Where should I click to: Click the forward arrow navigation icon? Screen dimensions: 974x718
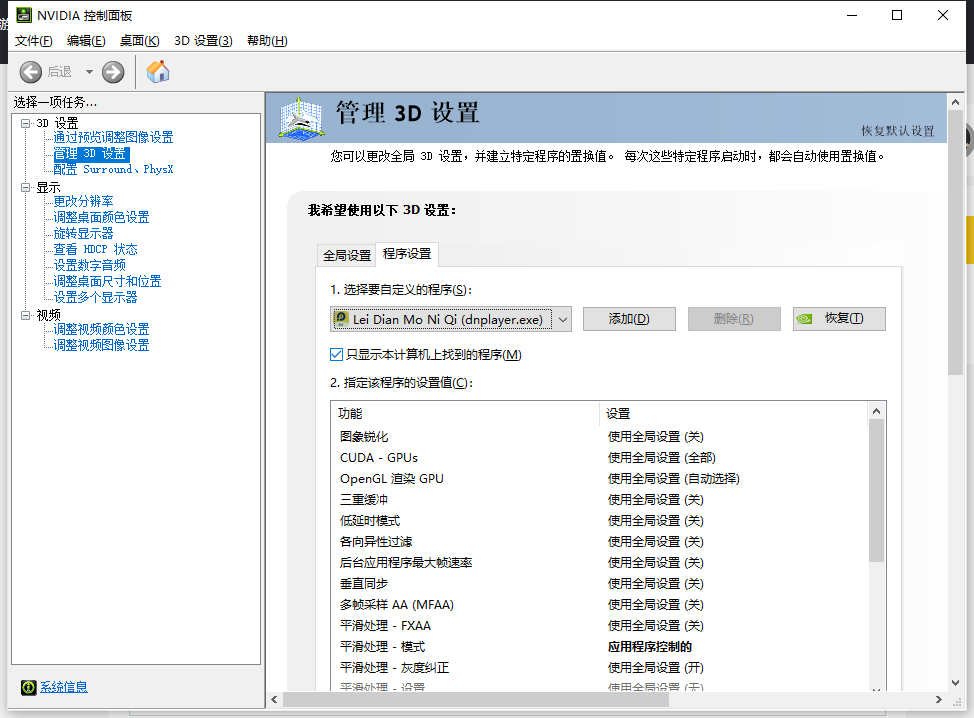(113, 72)
